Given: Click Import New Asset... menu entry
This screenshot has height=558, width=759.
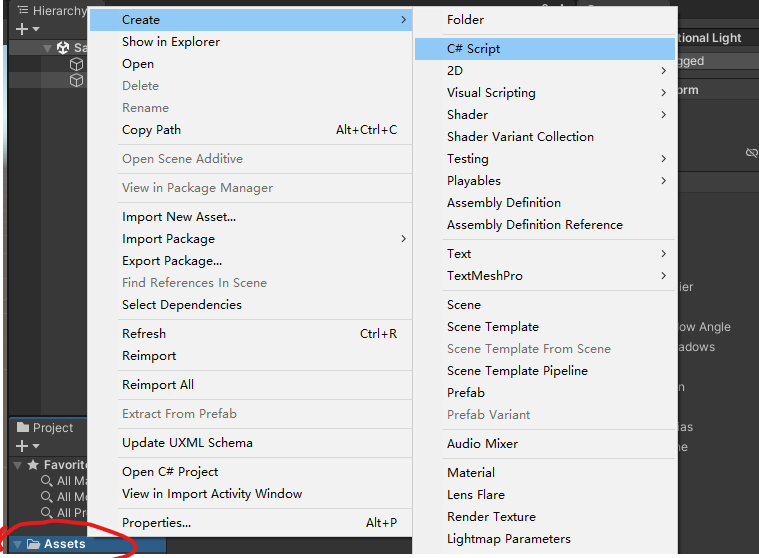Looking at the screenshot, I should 251,217.
